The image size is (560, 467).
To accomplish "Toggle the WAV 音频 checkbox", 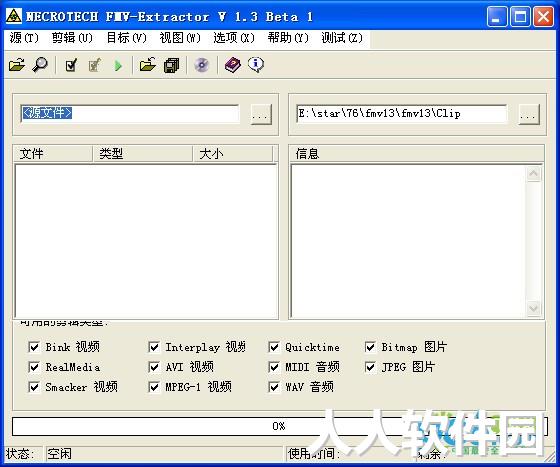I will (274, 387).
